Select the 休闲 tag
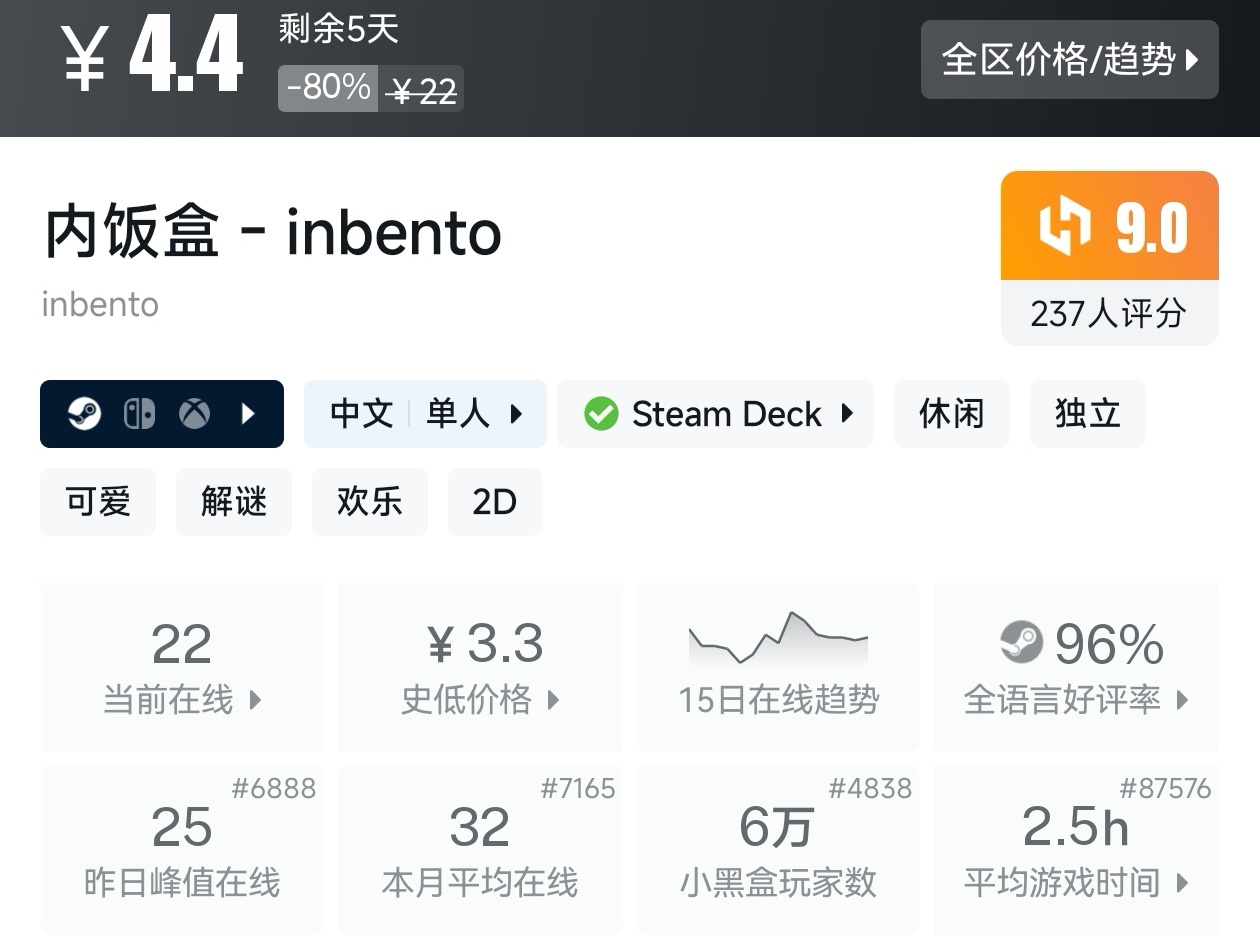The height and width of the screenshot is (950, 1260). click(x=951, y=413)
